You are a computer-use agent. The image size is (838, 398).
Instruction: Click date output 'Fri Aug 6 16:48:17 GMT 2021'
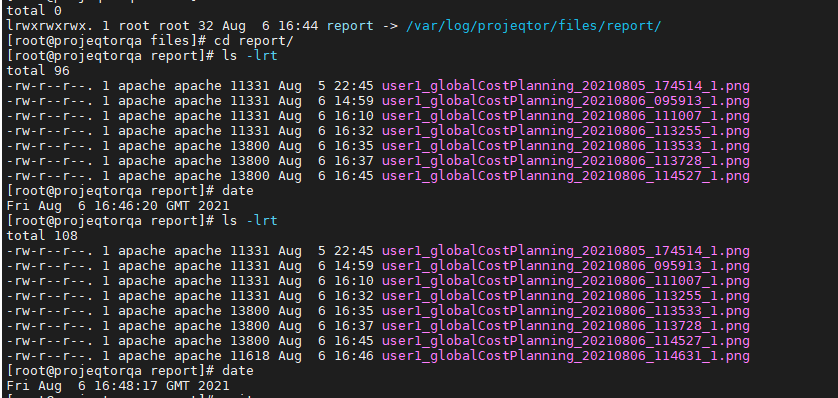coord(118,385)
